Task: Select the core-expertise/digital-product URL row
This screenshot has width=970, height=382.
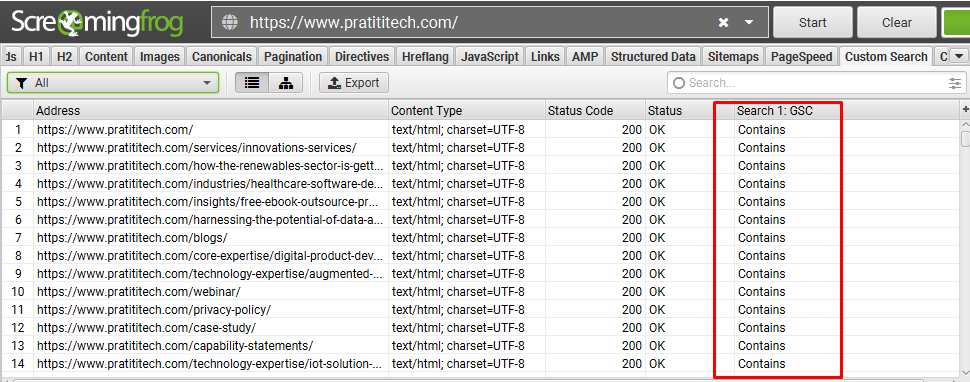Action: pyautogui.click(x=210, y=255)
